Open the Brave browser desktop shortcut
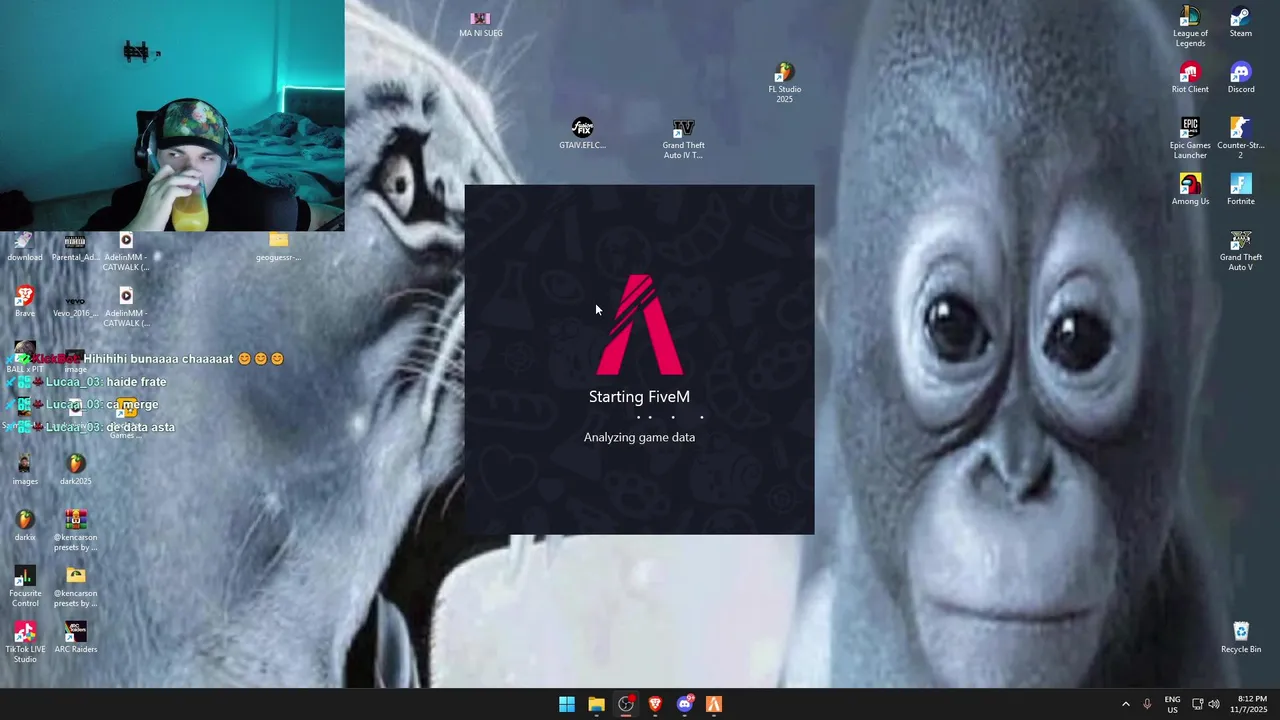Screen dimensions: 1280x720 tap(25, 303)
